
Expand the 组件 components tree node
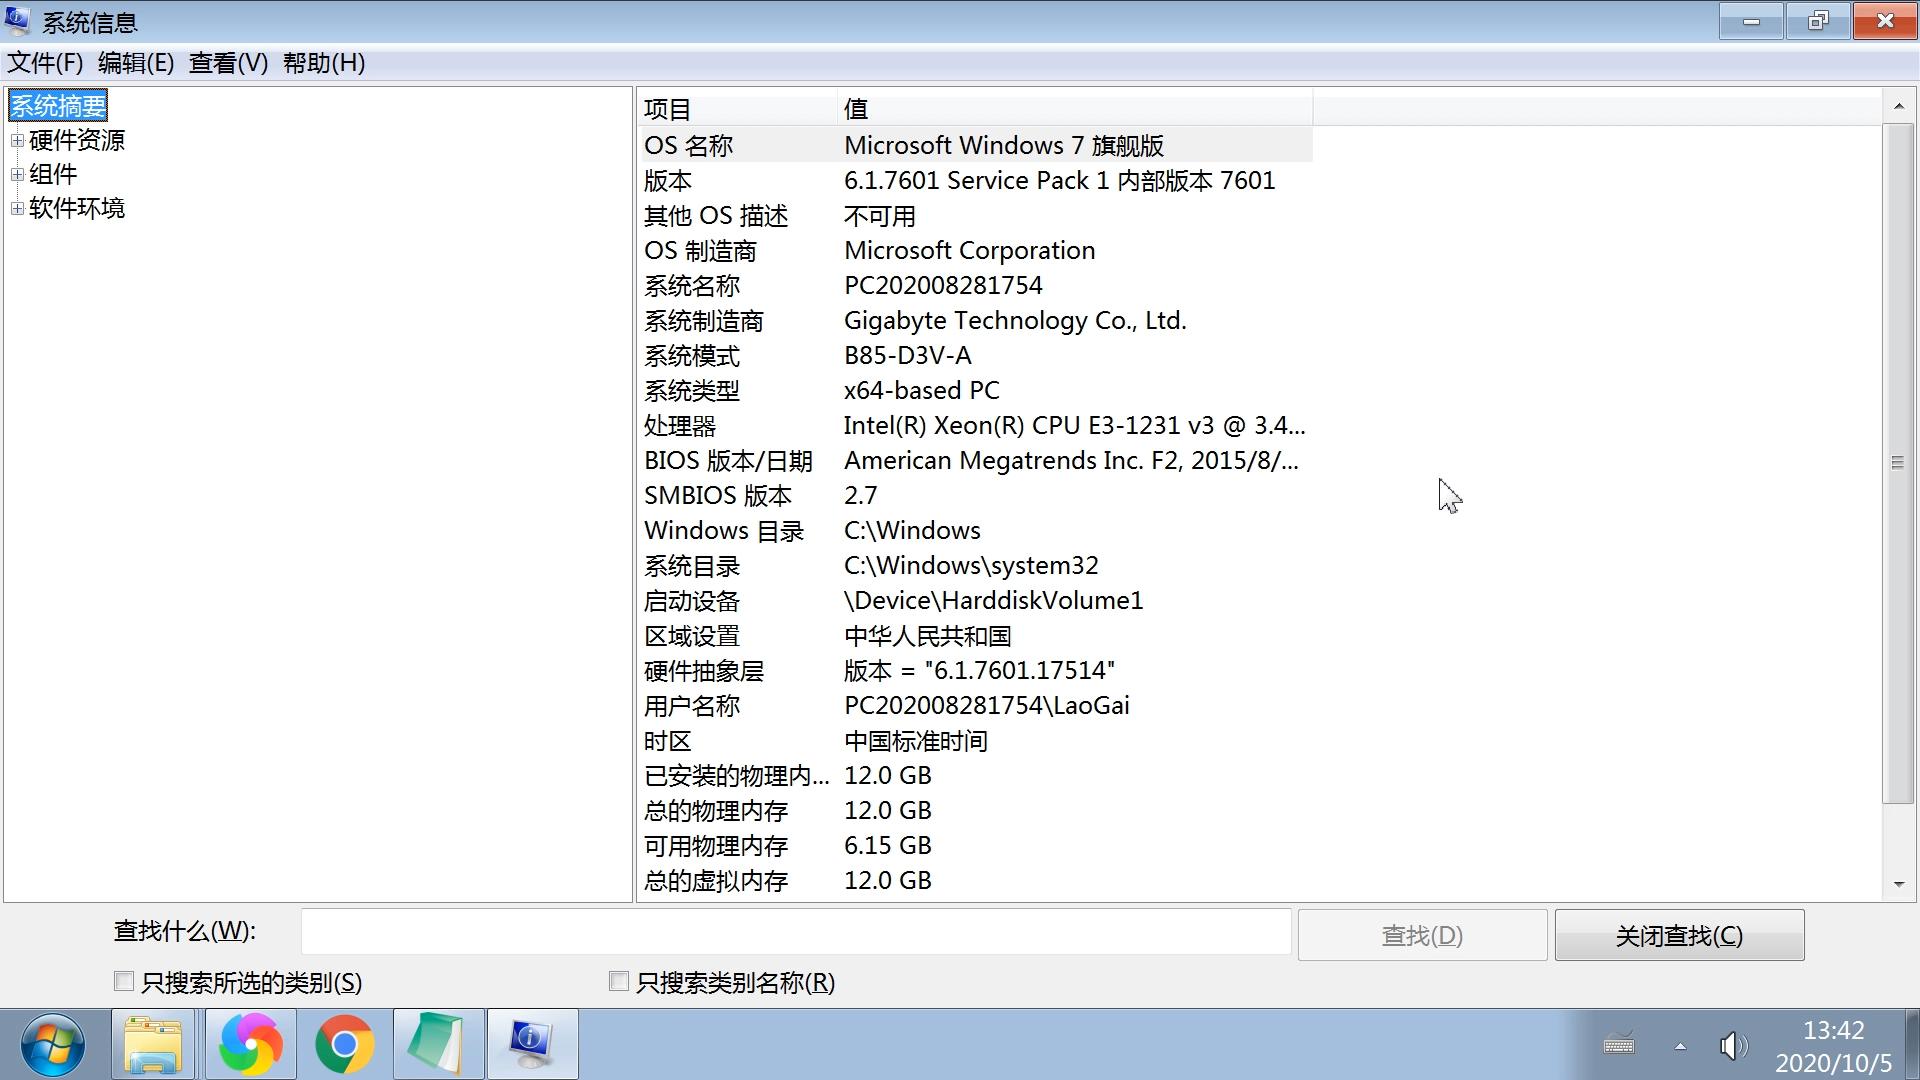point(17,173)
